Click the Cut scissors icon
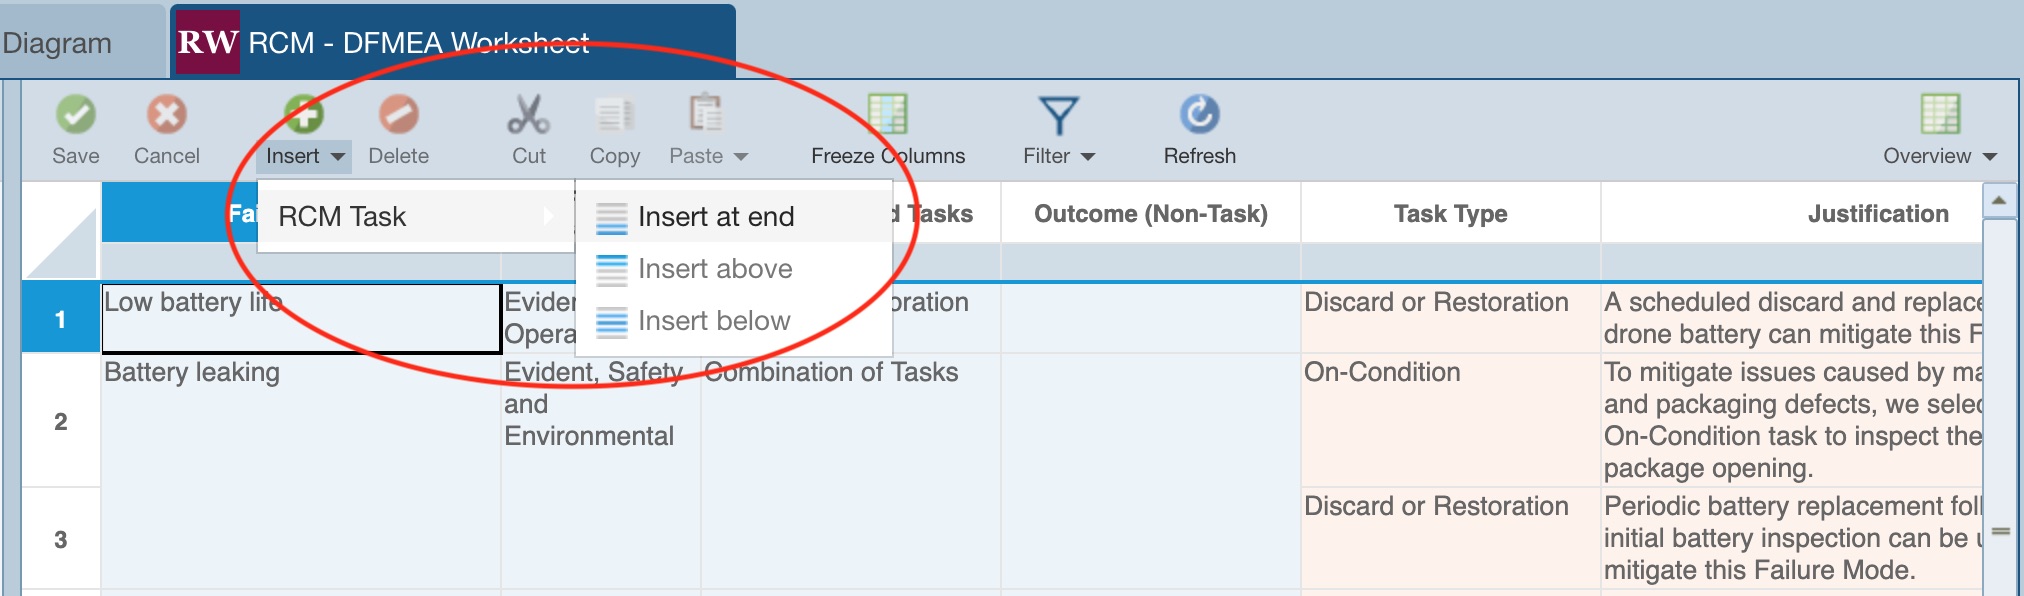 [x=528, y=115]
